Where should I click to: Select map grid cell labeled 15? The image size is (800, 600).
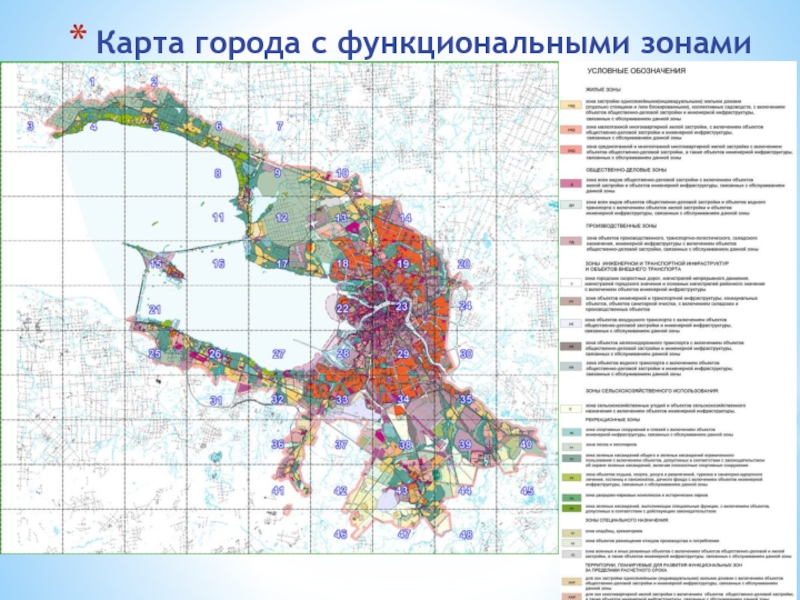pyautogui.click(x=155, y=264)
